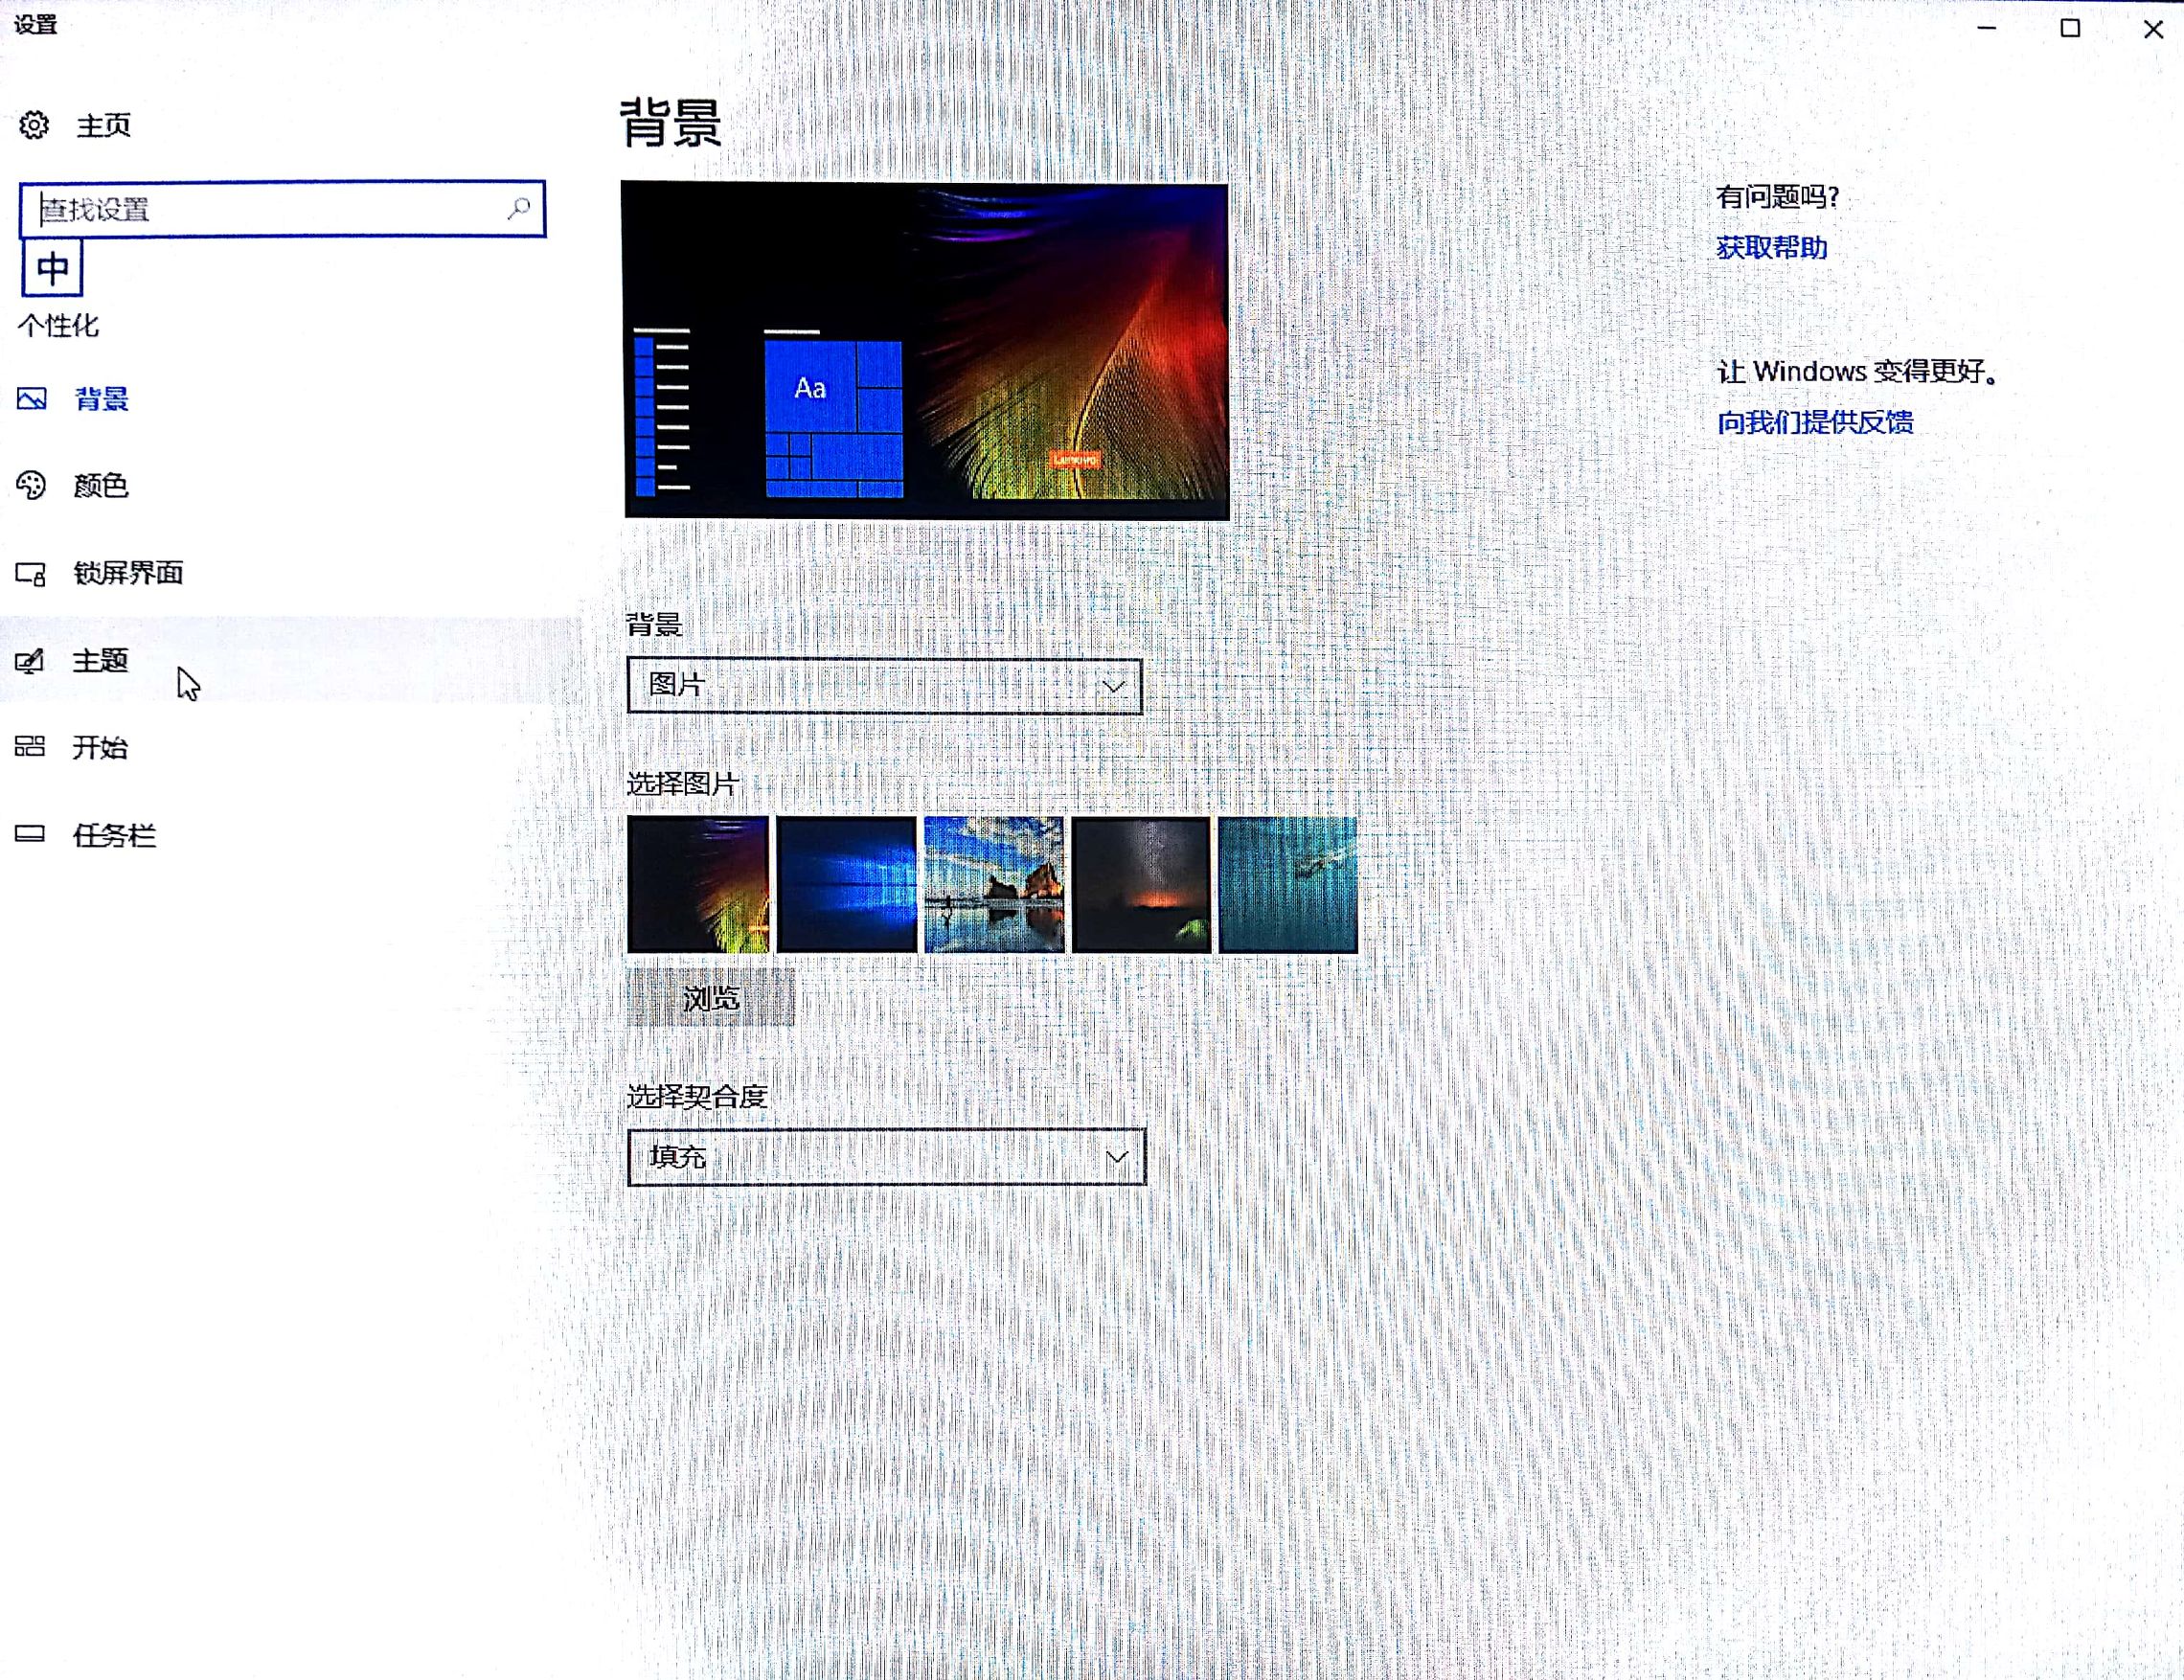The width and height of the screenshot is (2184, 1680).
Task: Click the 浏览 (Browse) button
Action: tap(710, 996)
